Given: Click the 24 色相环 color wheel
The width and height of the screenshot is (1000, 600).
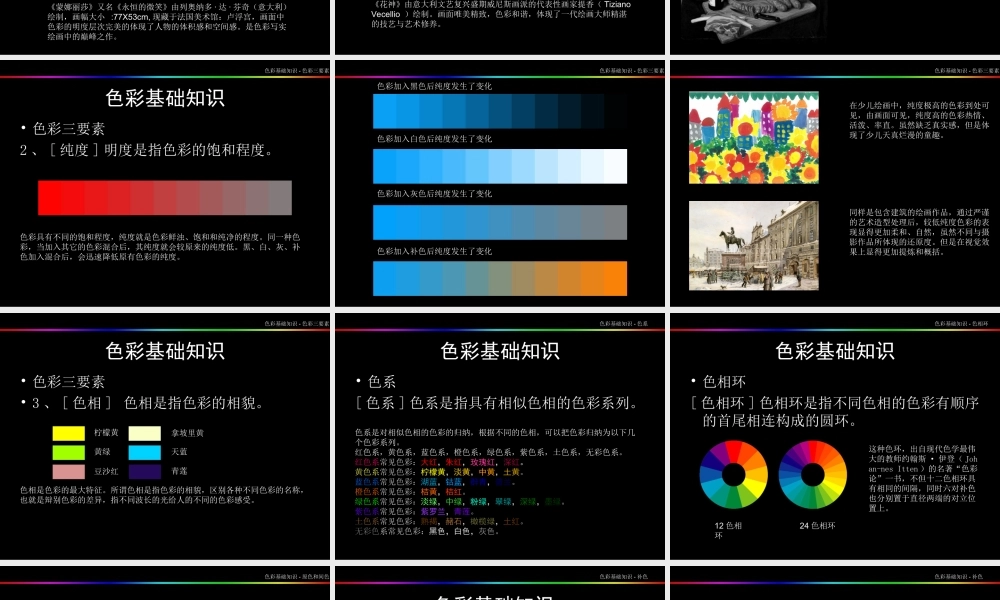Looking at the screenshot, I should [812, 474].
